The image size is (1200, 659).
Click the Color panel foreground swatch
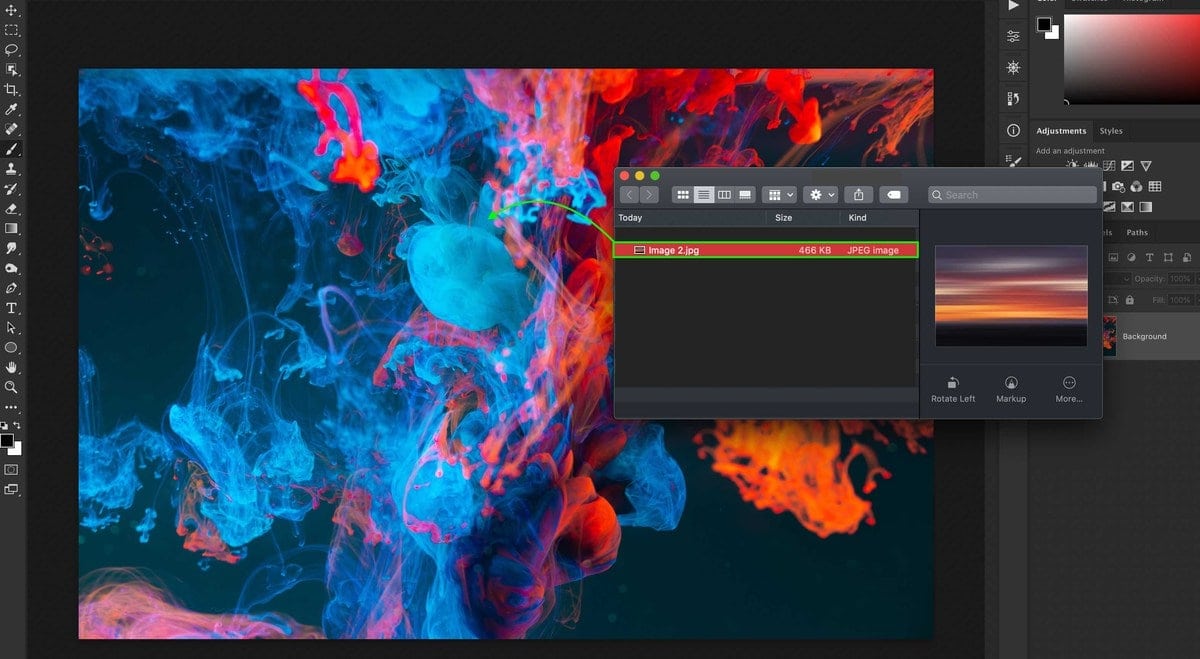pyautogui.click(x=1043, y=24)
